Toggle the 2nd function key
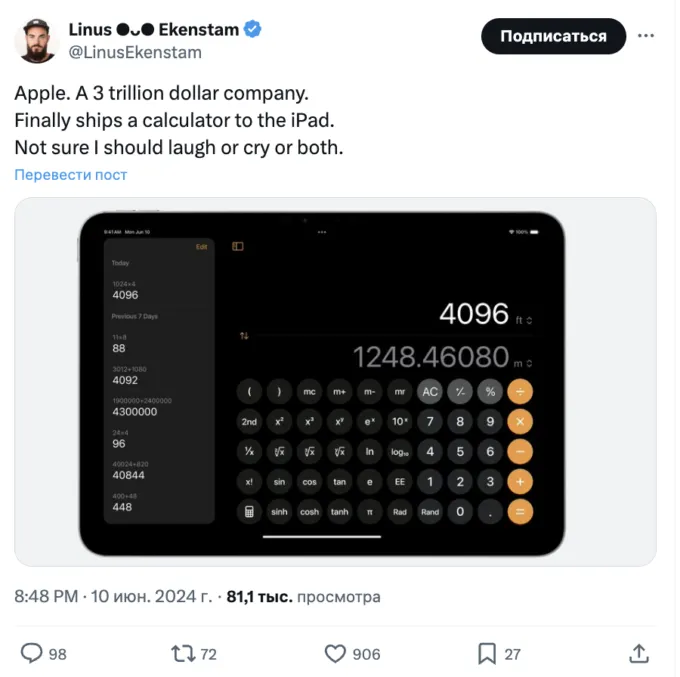Viewport: 680px width, 677px height. click(249, 422)
